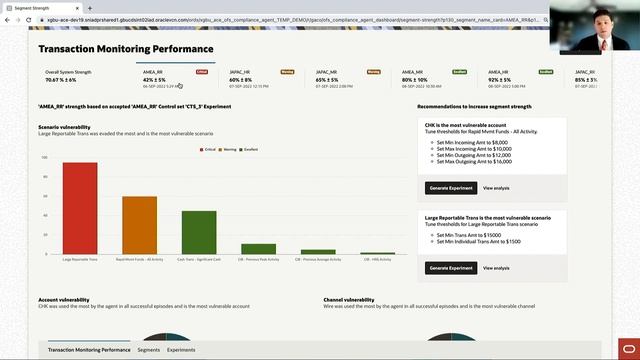Click the 'Account vulnerability' section title
640x360 pixels.
(x=64, y=300)
